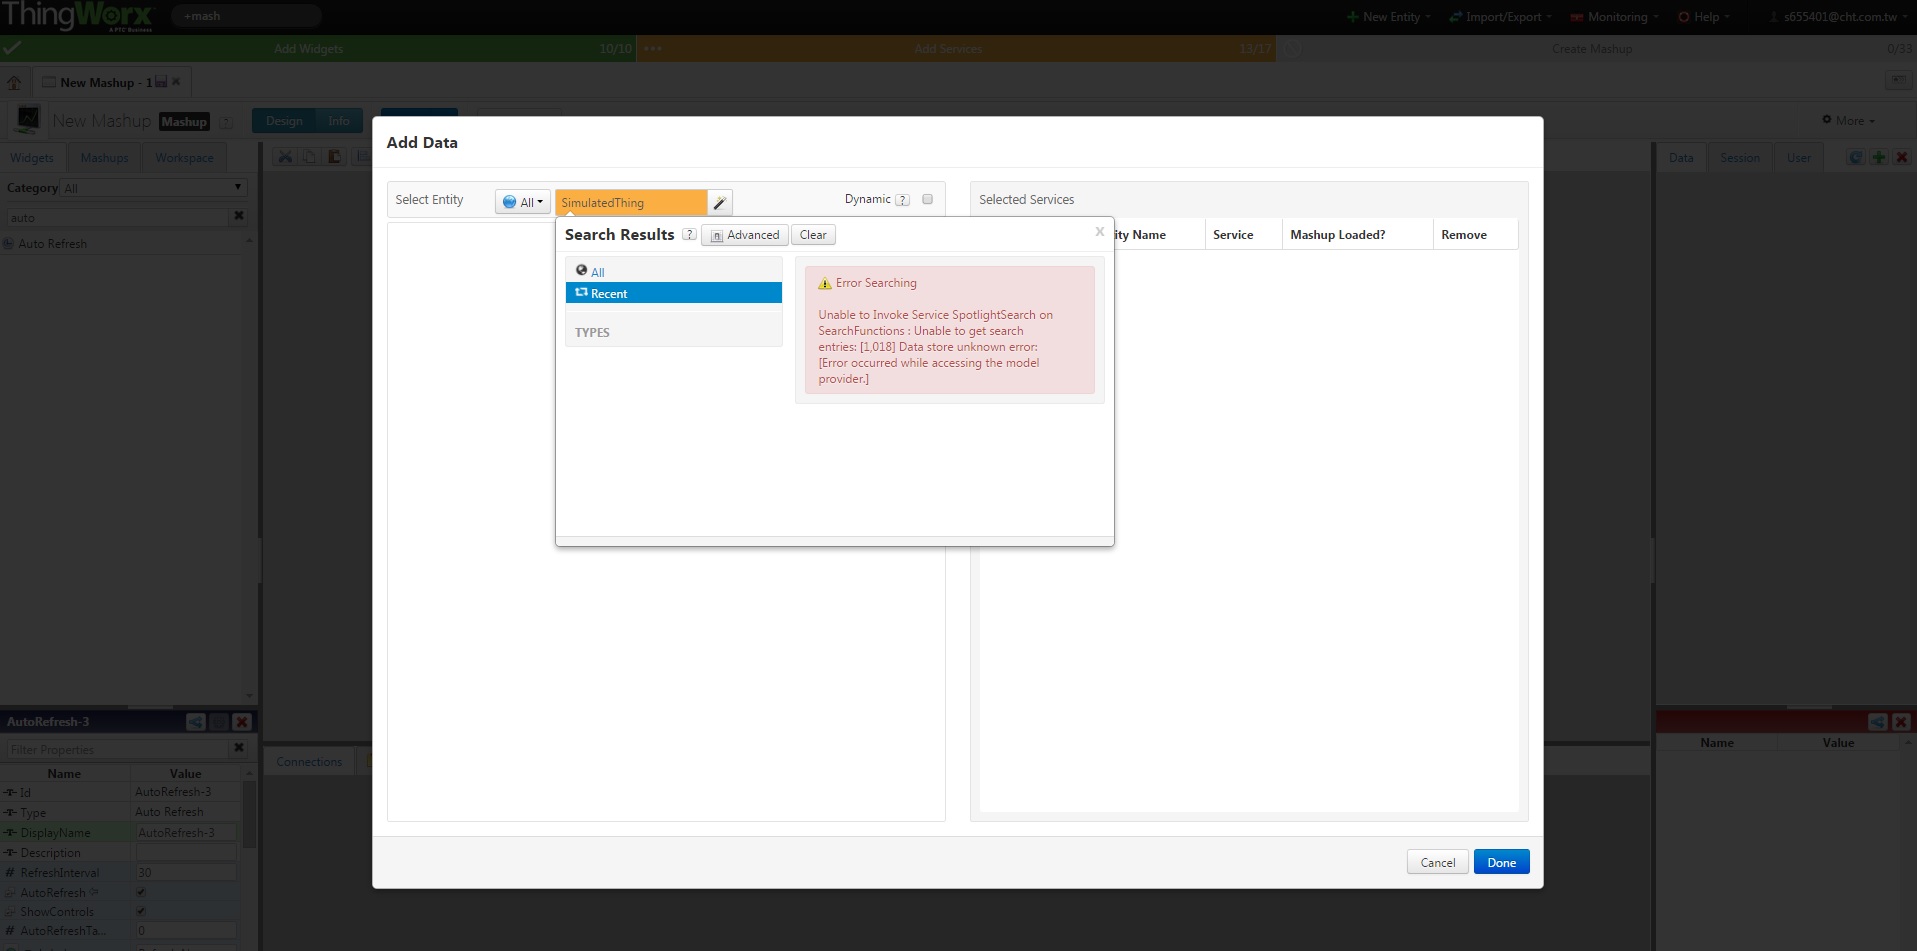Open the More dropdown
This screenshot has width=1917, height=951.
[1849, 120]
